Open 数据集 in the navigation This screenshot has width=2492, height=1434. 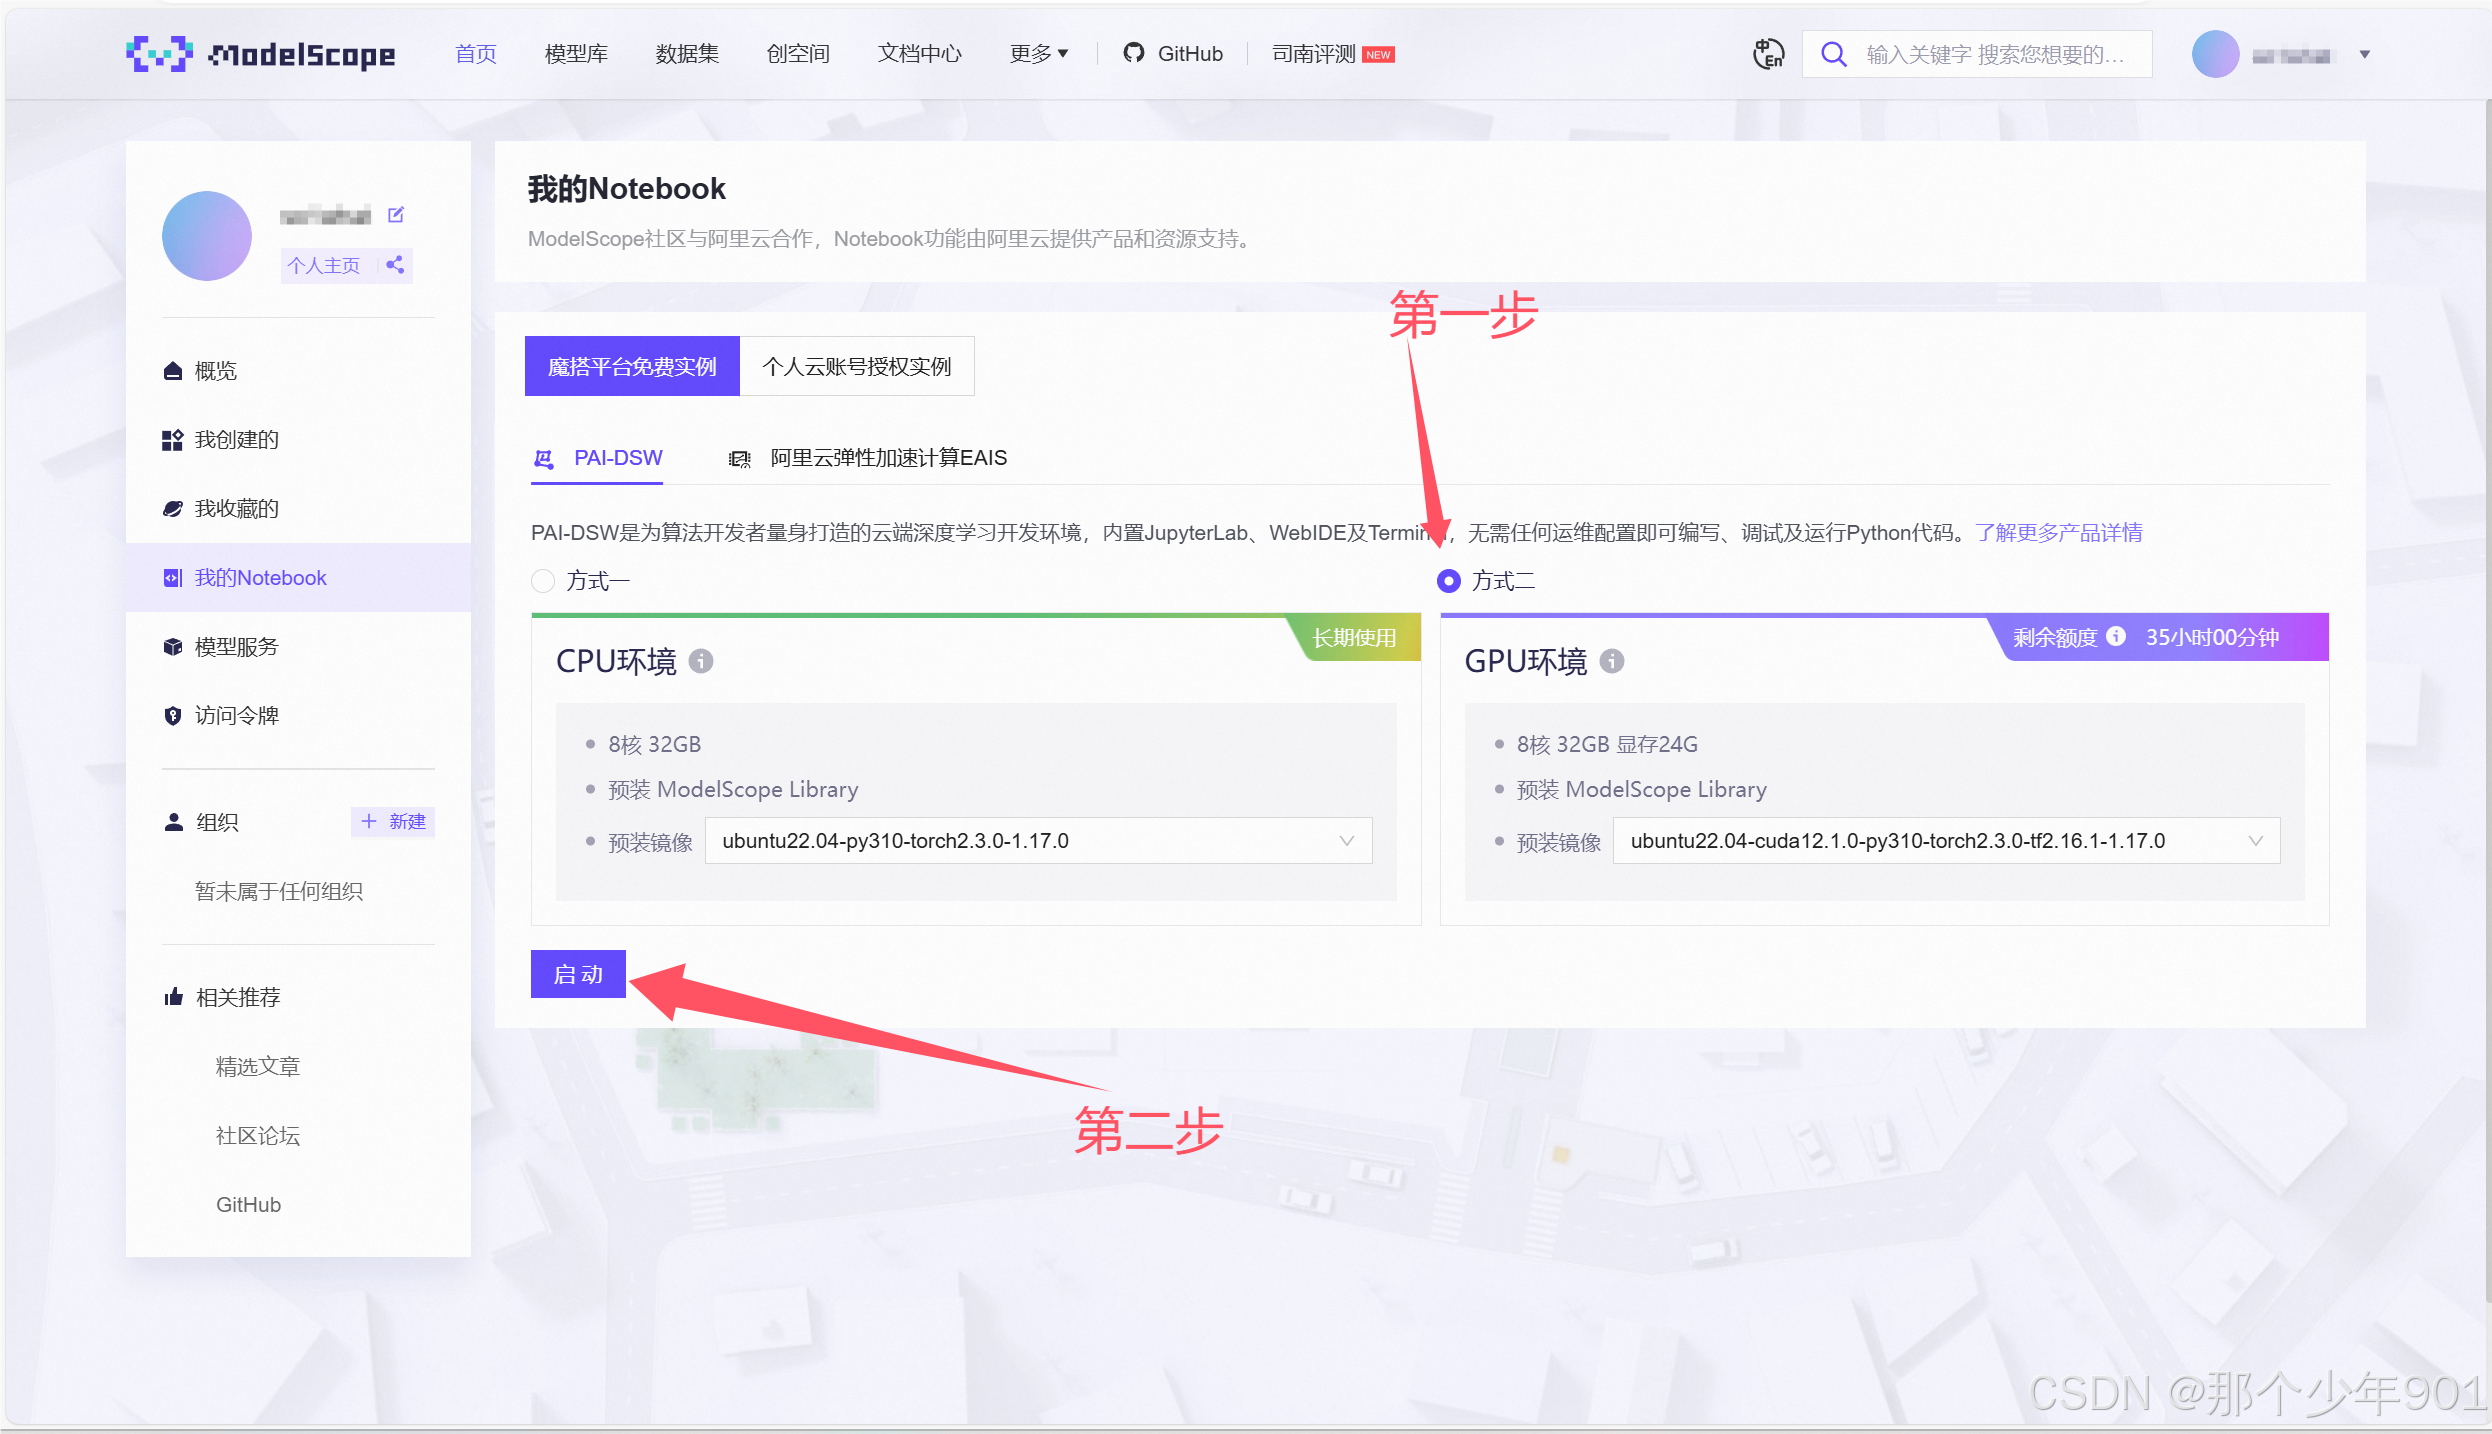coord(687,54)
